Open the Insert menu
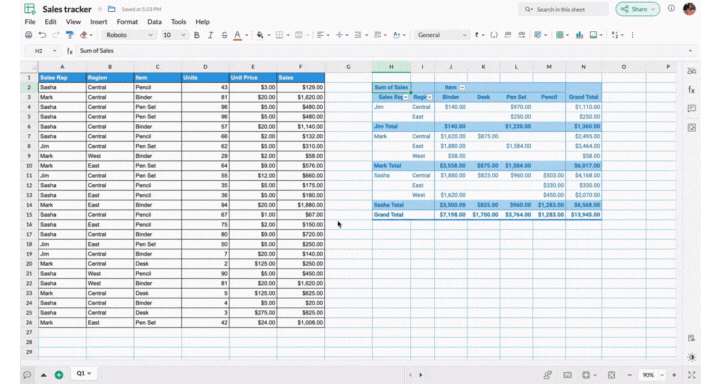The height and width of the screenshot is (384, 720). point(98,22)
